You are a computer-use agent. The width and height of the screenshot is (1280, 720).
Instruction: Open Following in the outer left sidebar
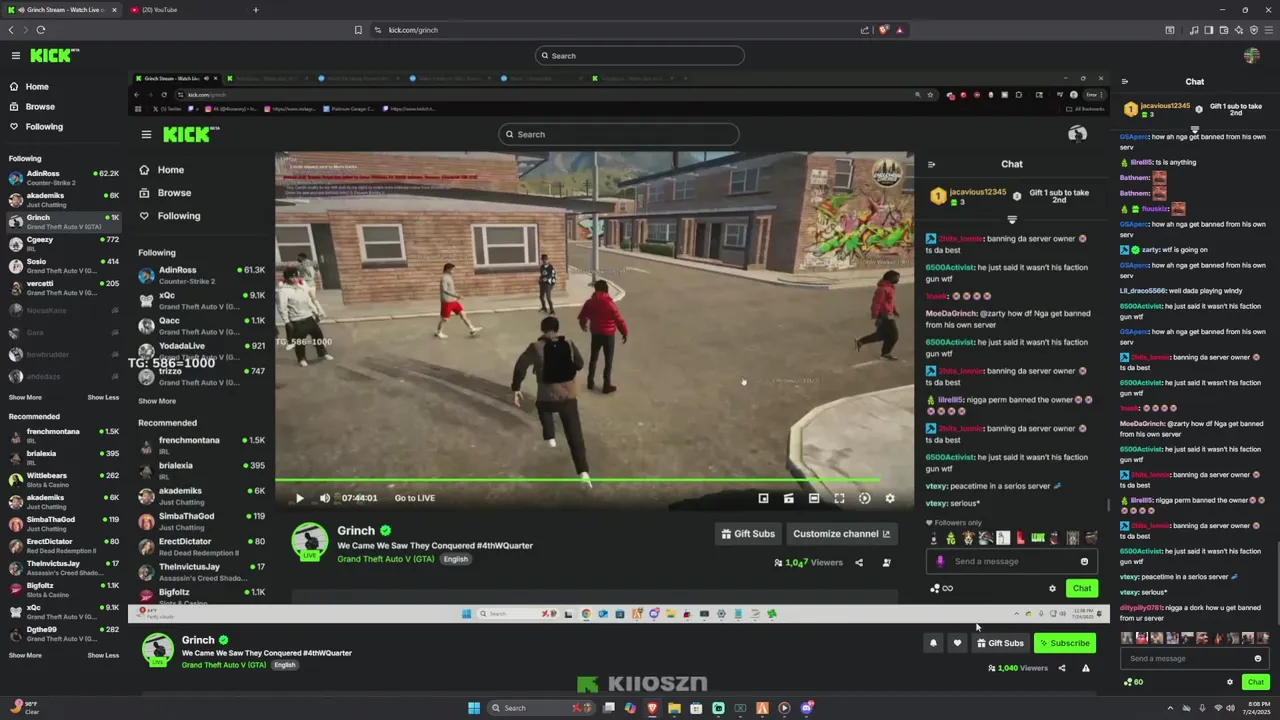36,127
